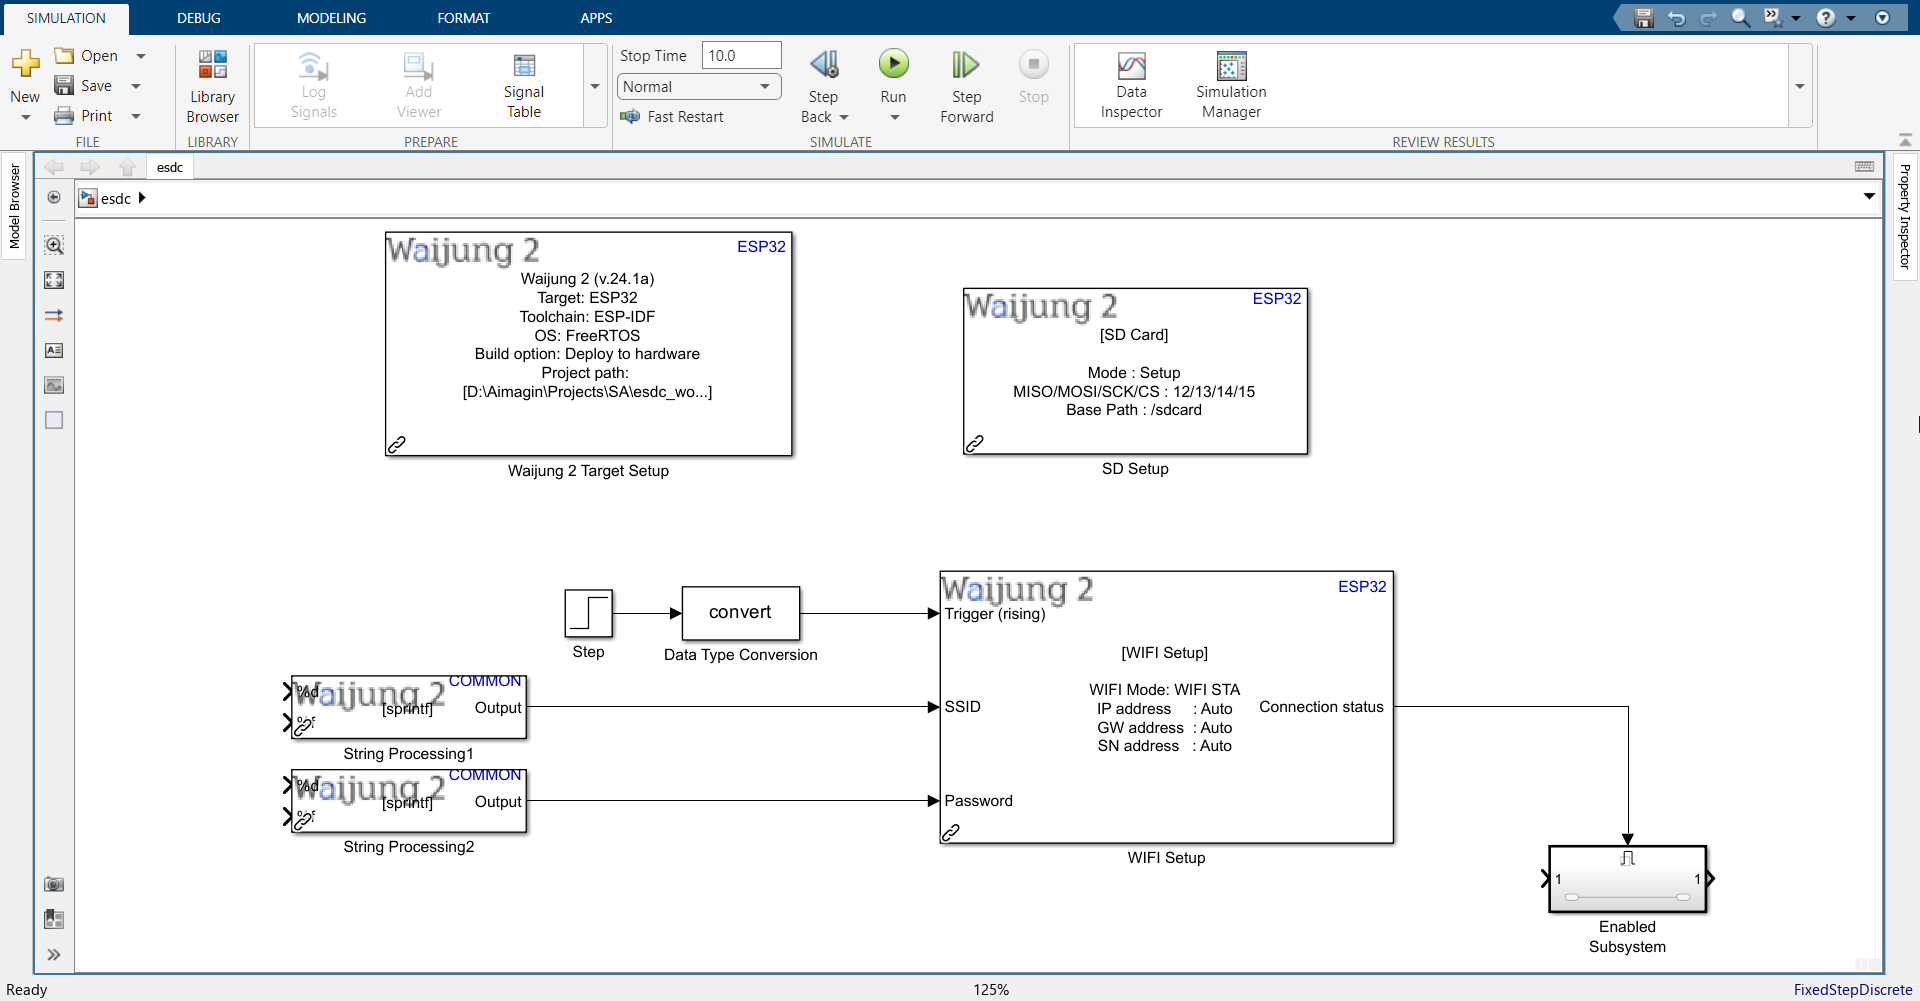Switch to the APPS tab
This screenshot has width=1920, height=1001.
click(x=596, y=18)
